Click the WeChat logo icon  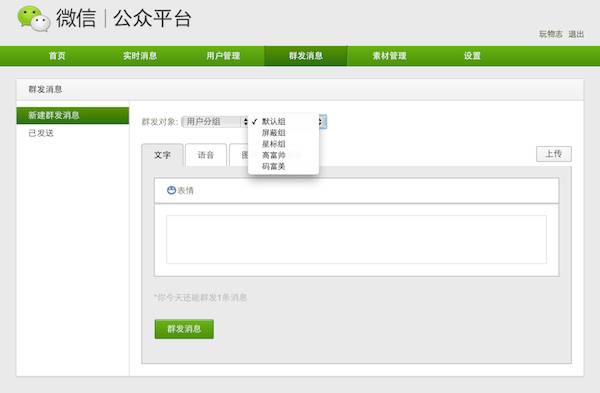point(34,18)
